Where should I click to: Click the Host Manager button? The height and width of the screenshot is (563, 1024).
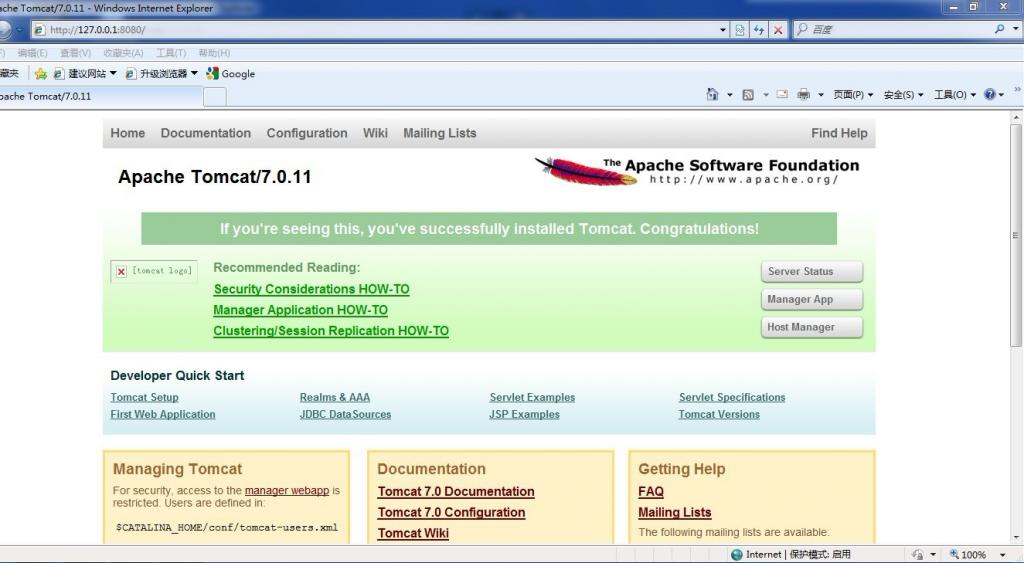[812, 327]
